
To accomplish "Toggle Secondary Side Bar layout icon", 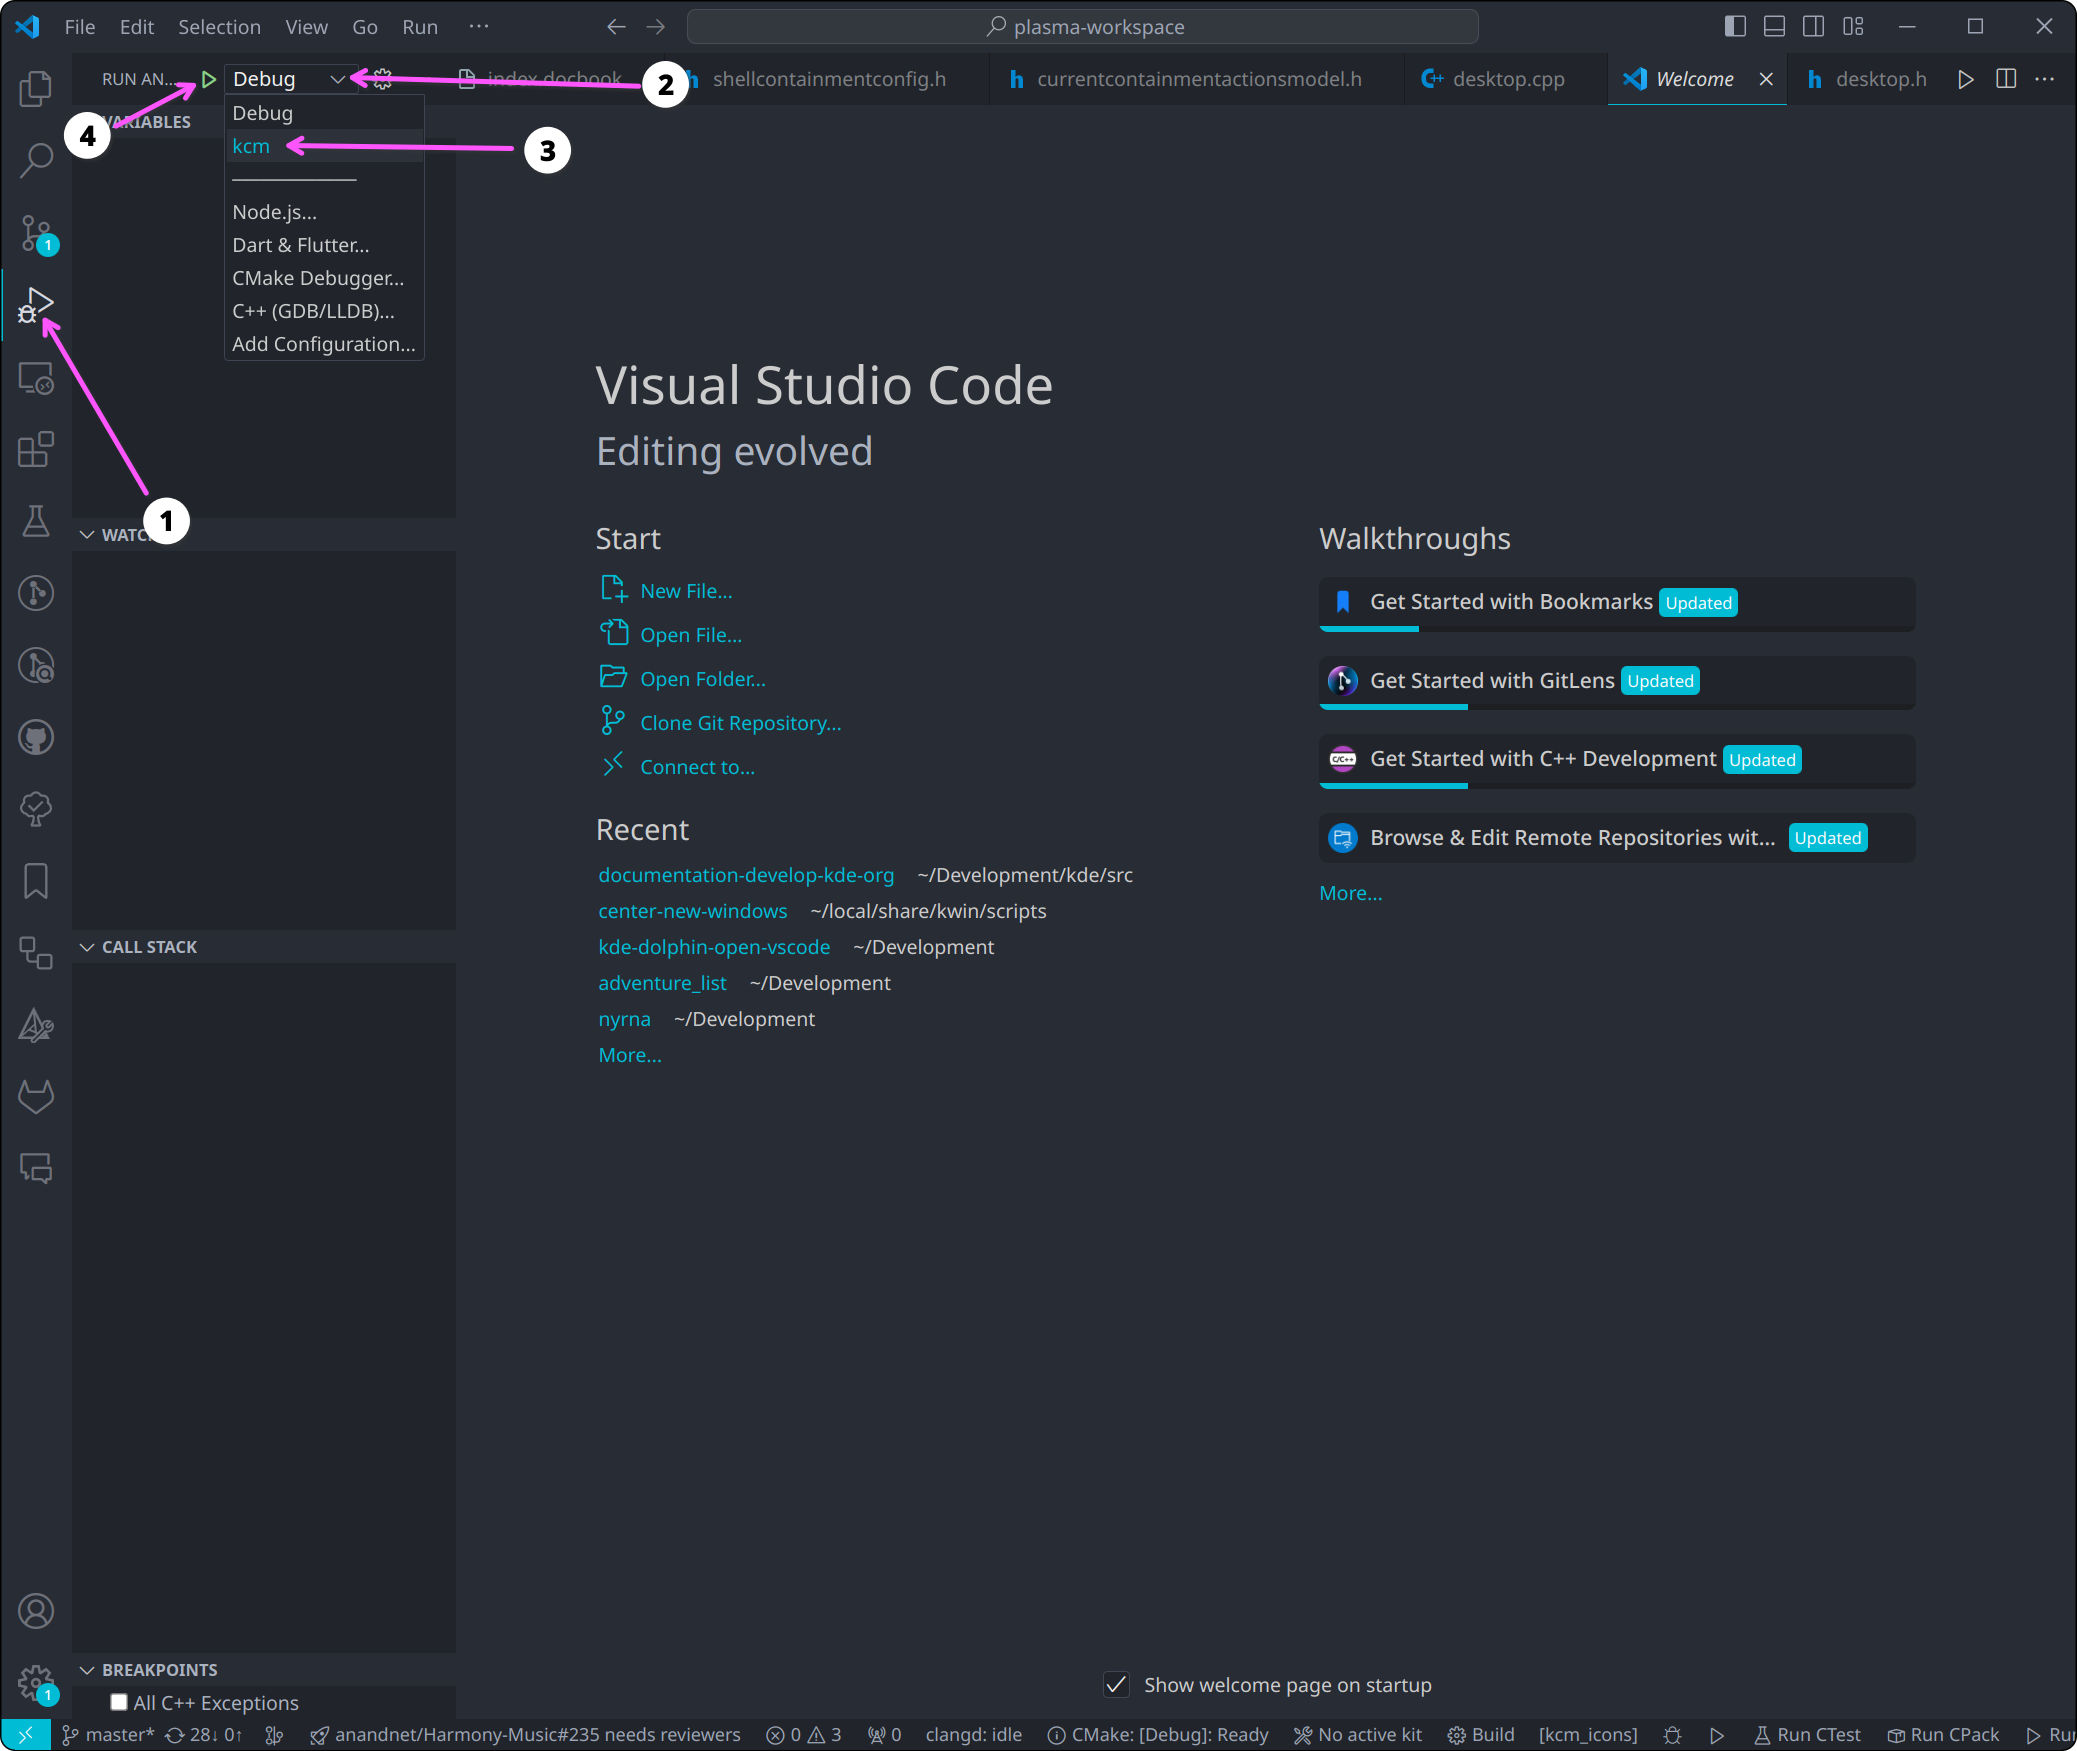I will point(1813,27).
